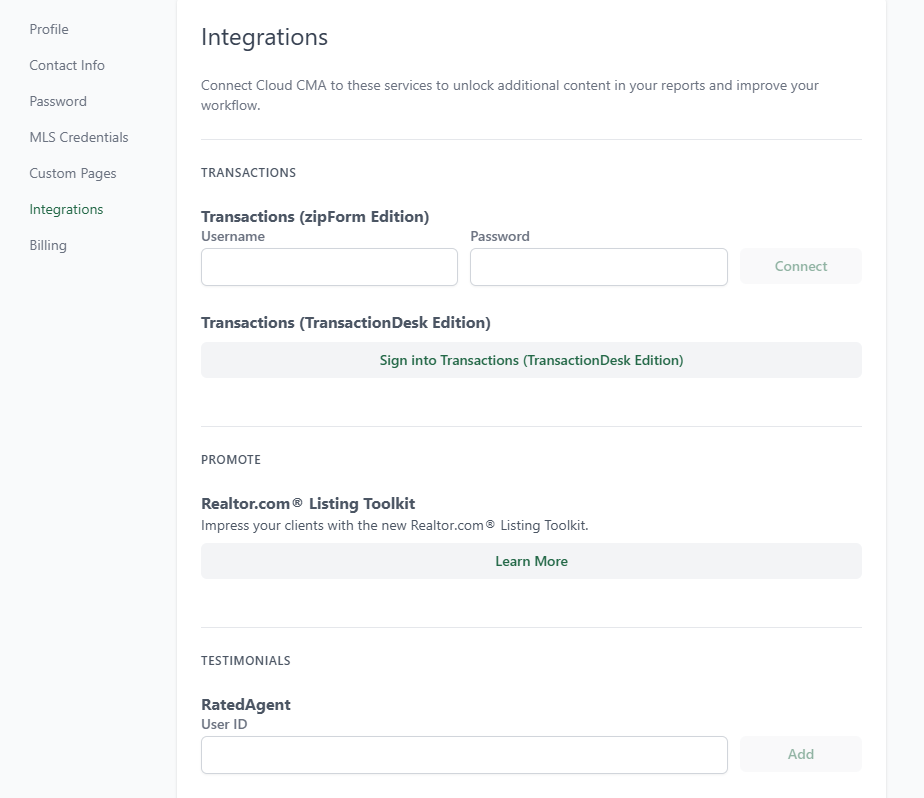Click Connect for zipForm Transactions

pos(800,266)
